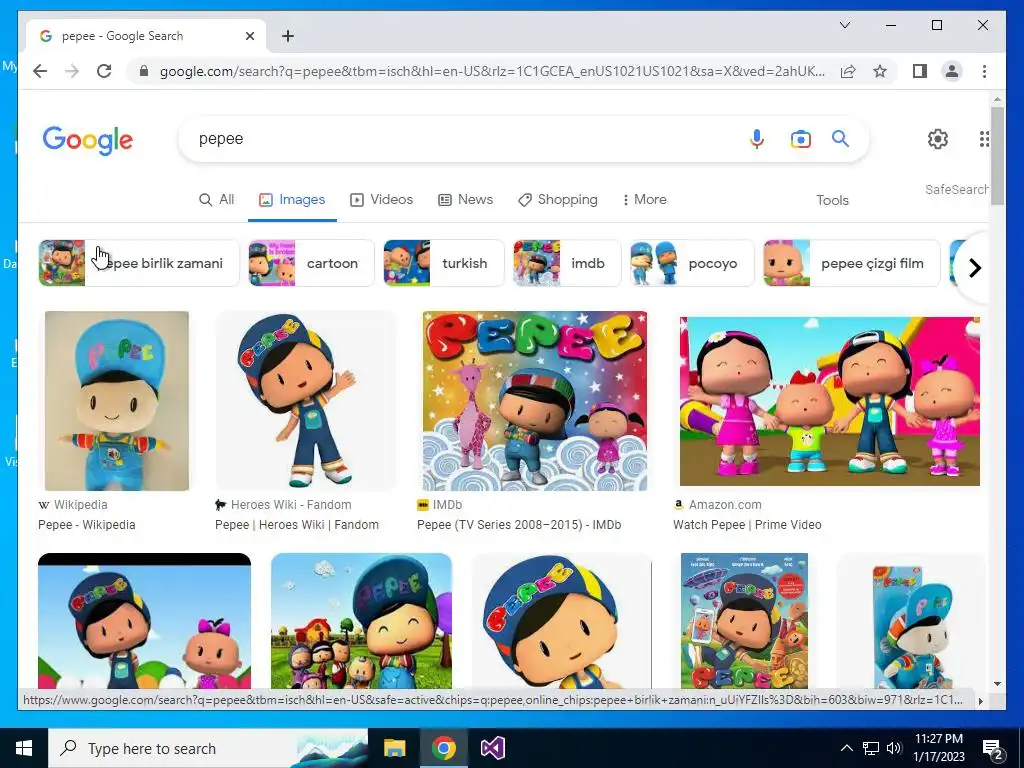The image size is (1024, 768).
Task: Filter by the cartoon chip
Action: pos(311,263)
